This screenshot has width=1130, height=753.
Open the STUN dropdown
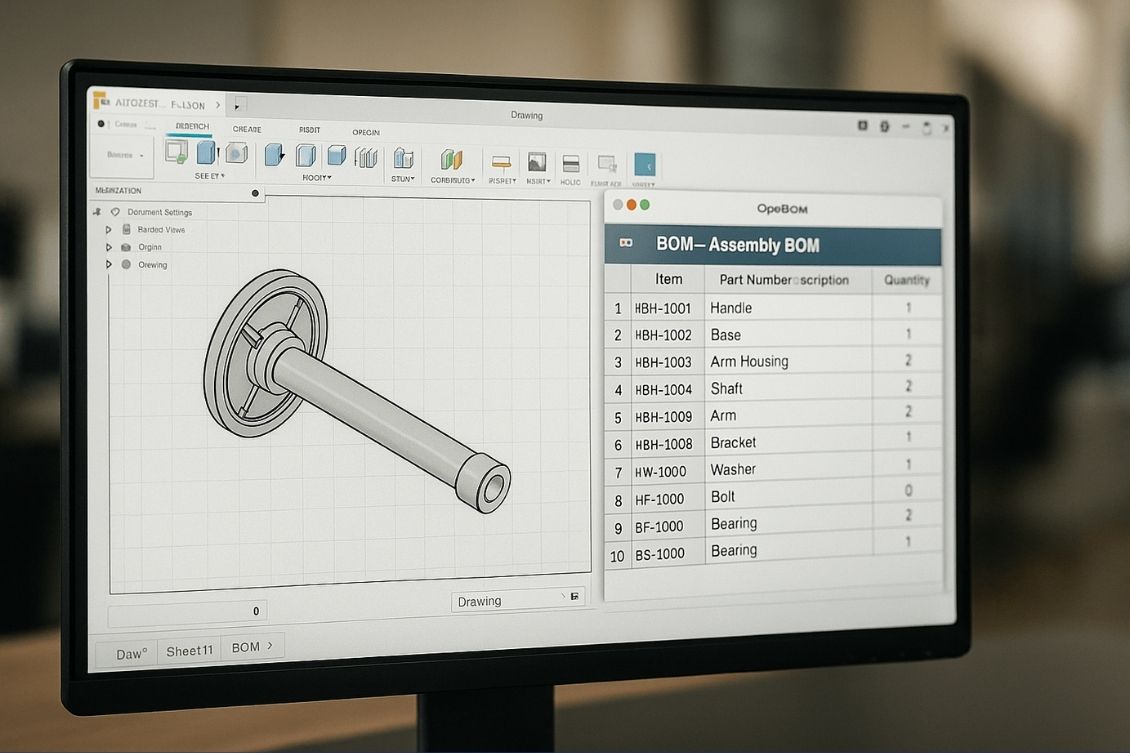(x=403, y=179)
